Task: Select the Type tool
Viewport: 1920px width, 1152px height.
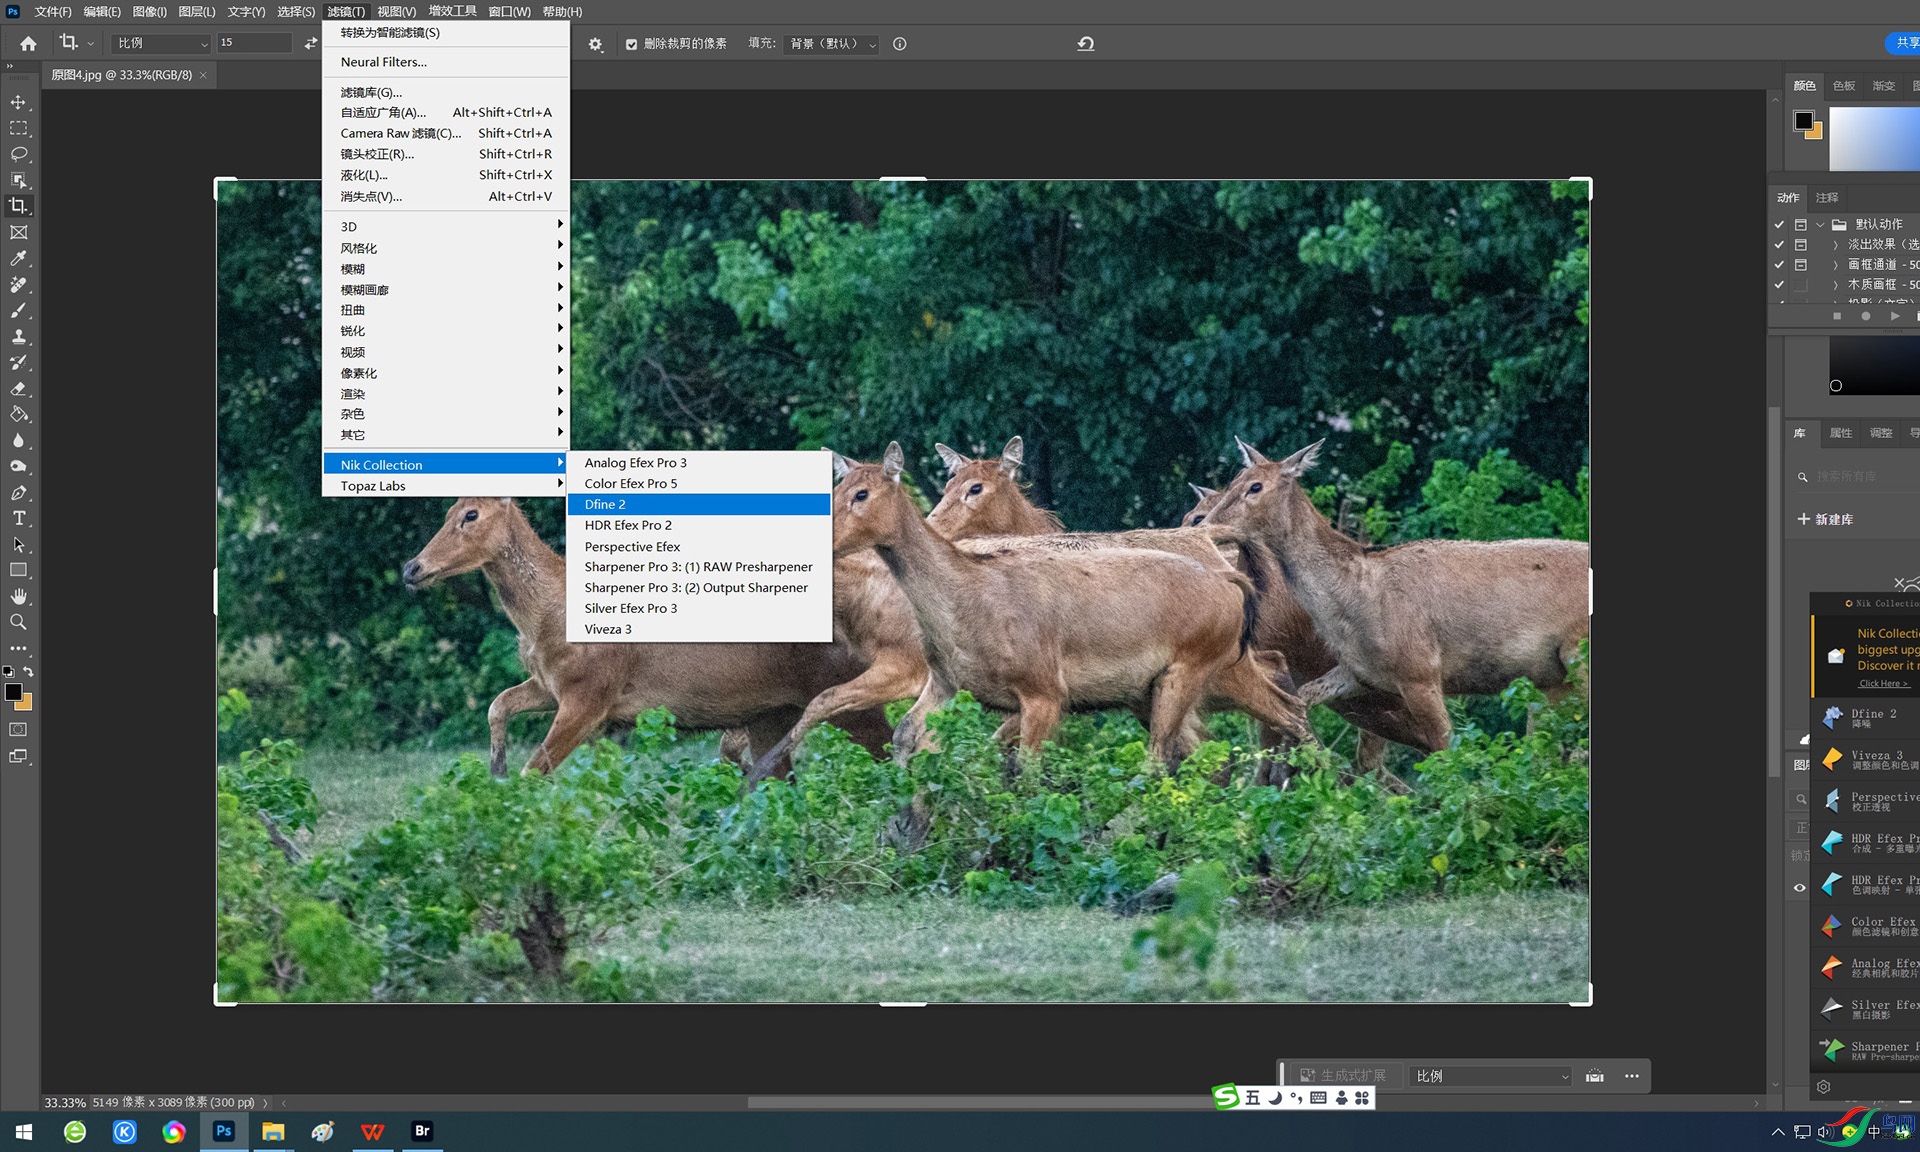Action: tap(18, 518)
